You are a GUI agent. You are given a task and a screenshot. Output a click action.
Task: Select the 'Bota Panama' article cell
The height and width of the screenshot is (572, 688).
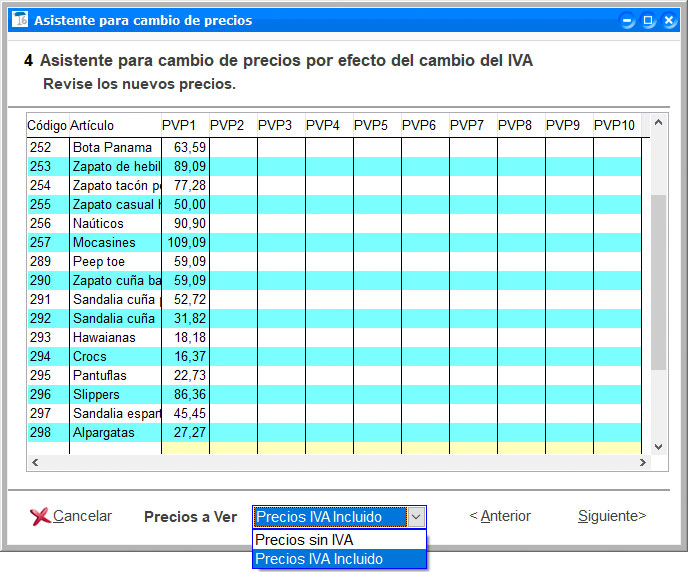pyautogui.click(x=115, y=147)
